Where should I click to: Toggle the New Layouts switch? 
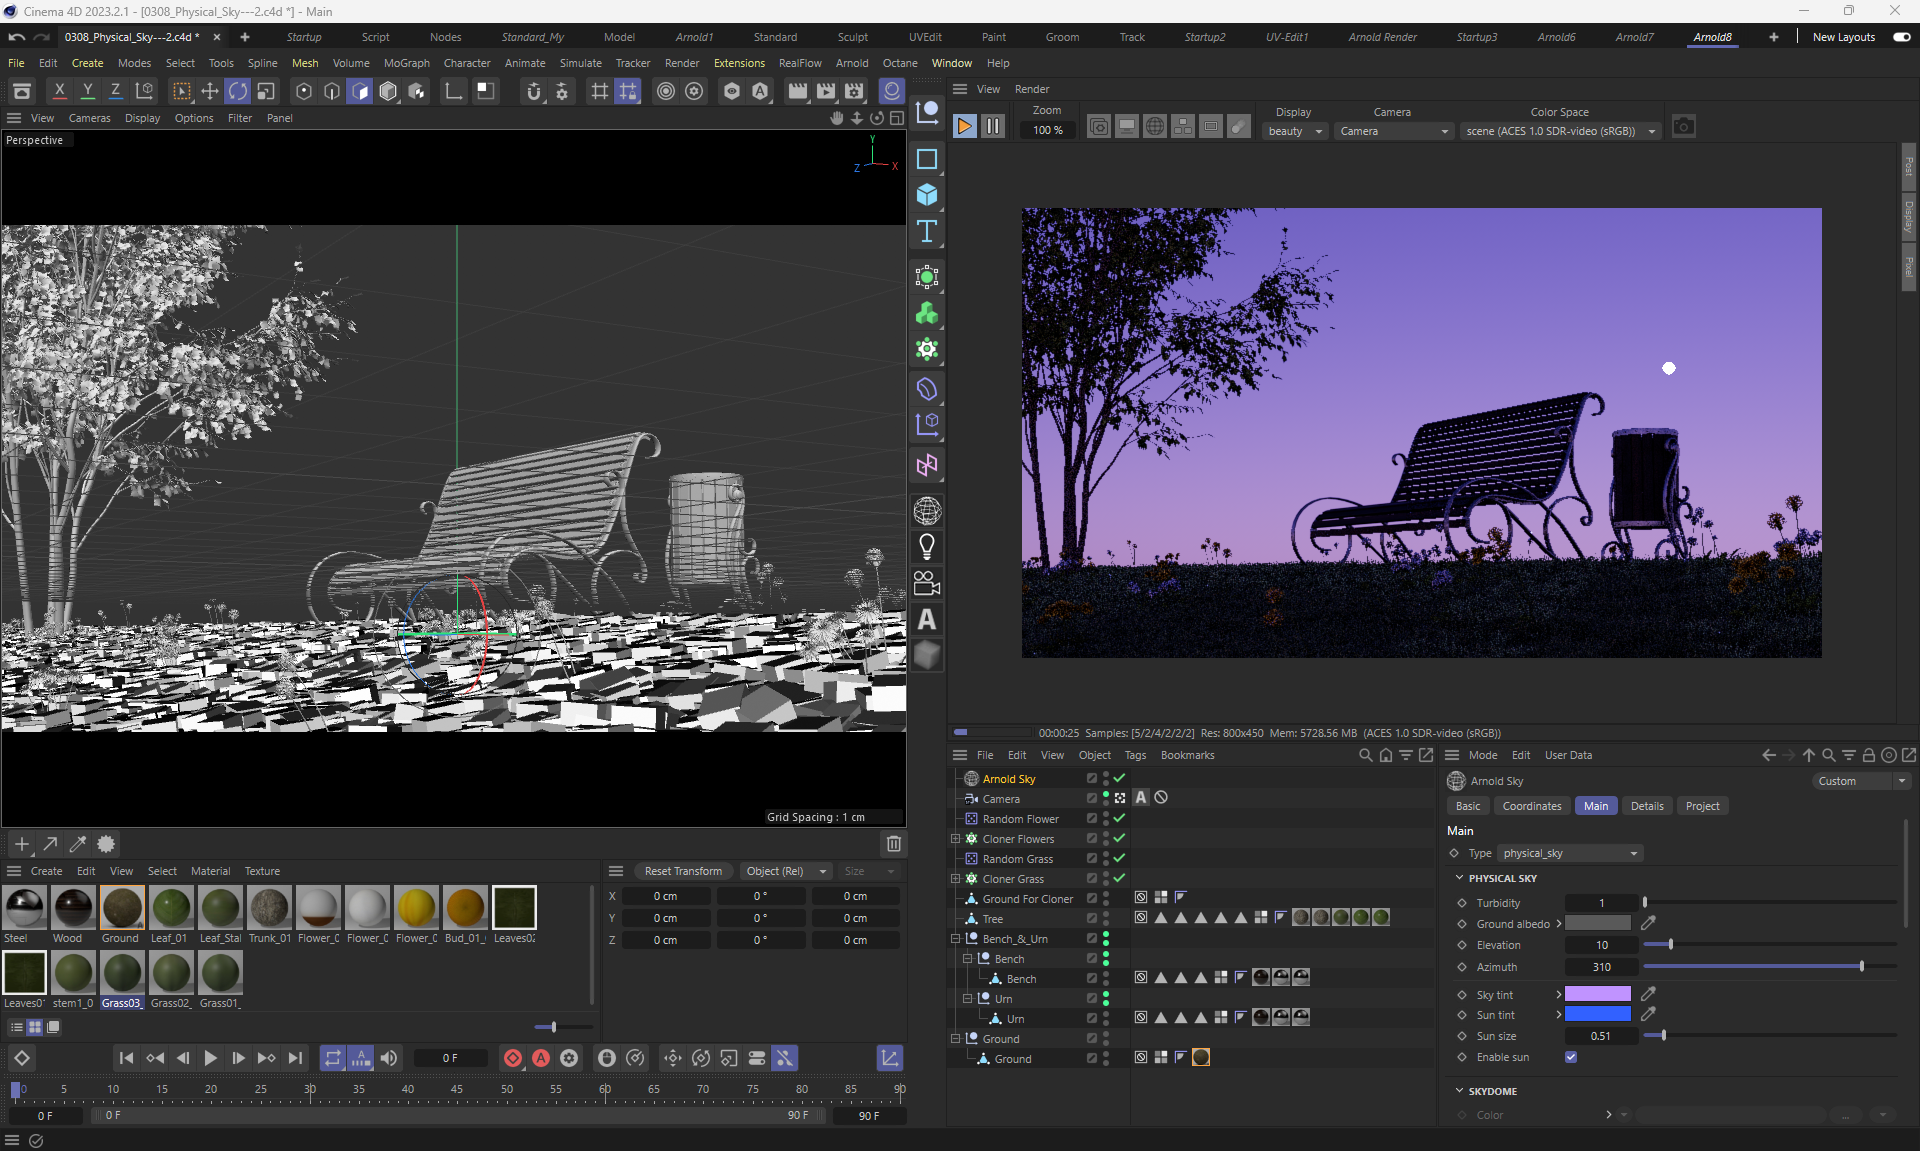tap(1901, 37)
